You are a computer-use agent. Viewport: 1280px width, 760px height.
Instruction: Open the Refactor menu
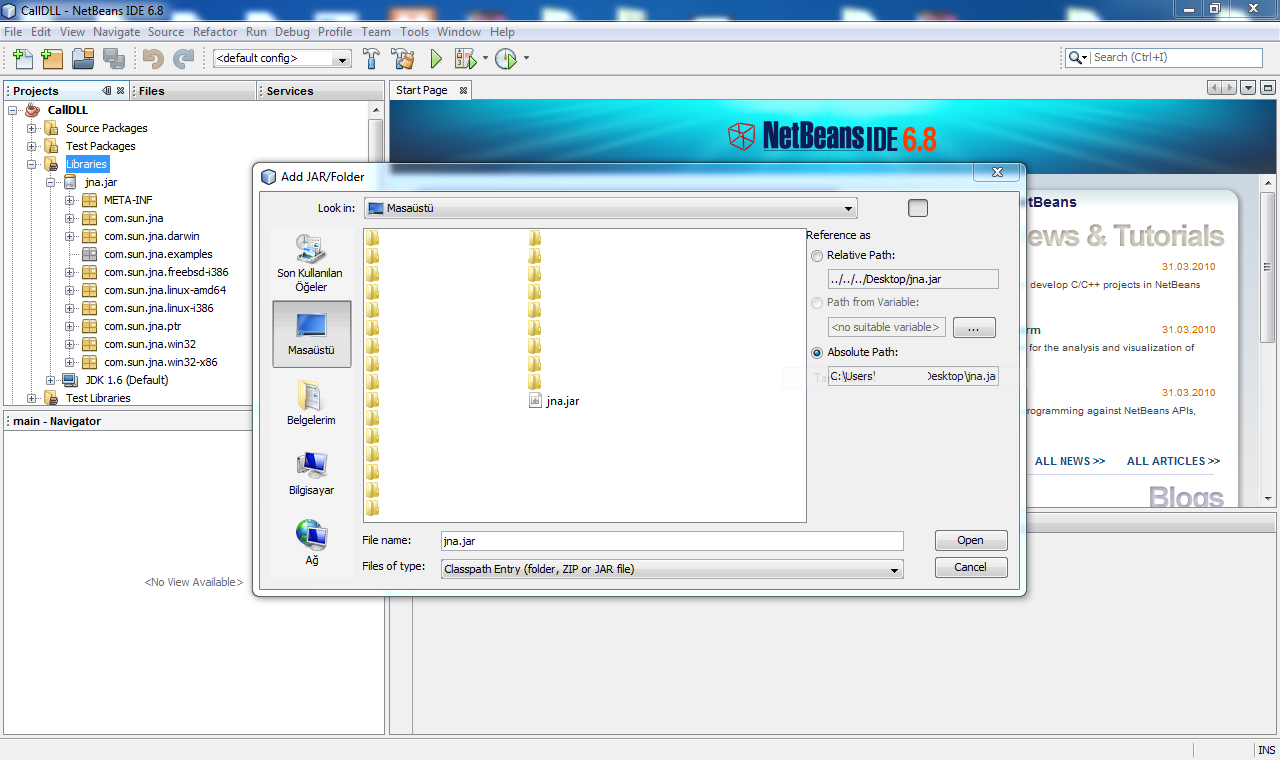click(215, 32)
